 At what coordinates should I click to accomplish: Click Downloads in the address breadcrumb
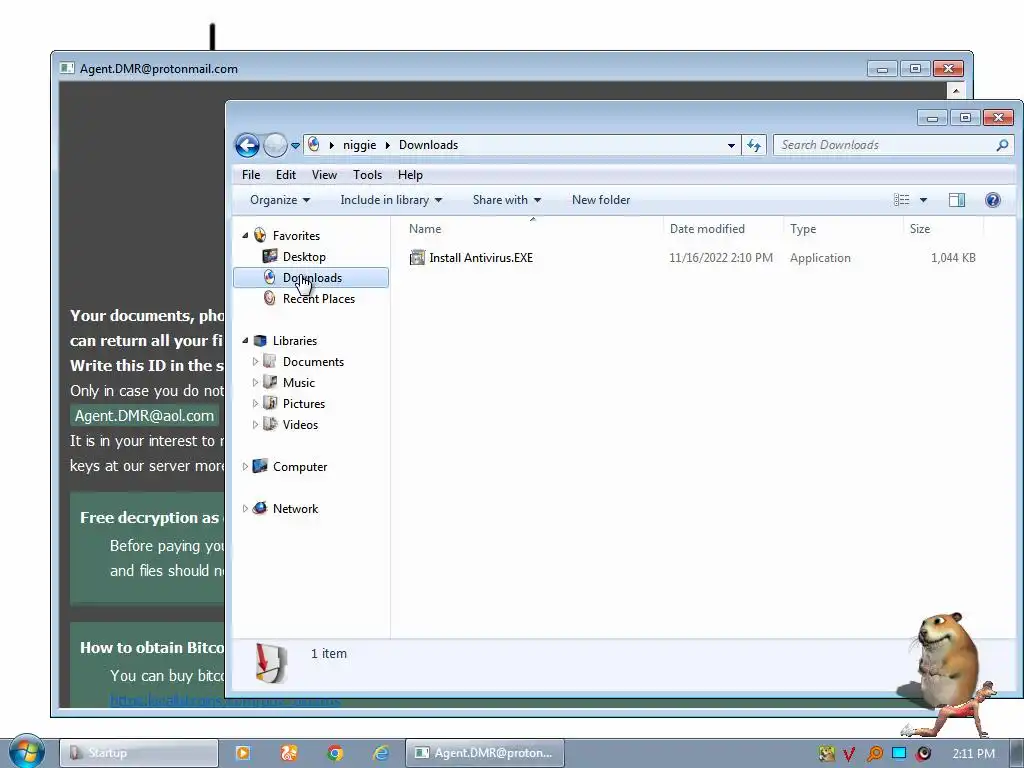[x=428, y=145]
